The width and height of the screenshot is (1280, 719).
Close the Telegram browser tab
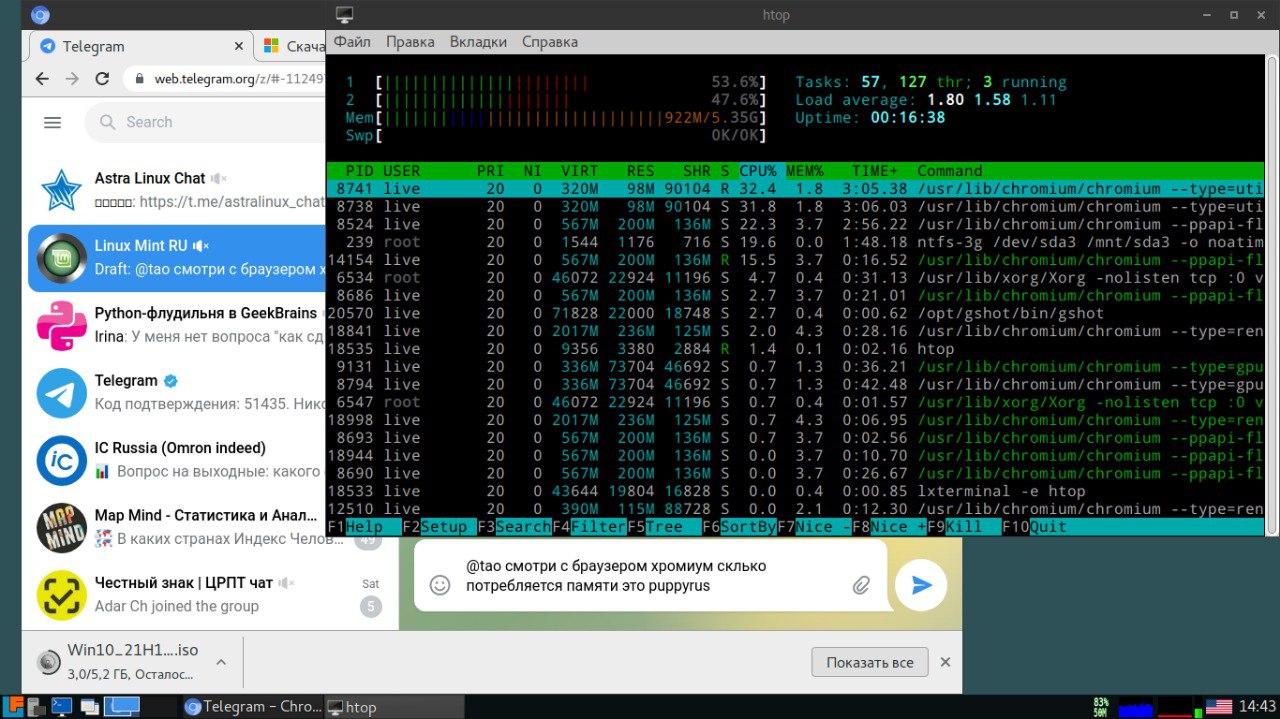pyautogui.click(x=239, y=46)
